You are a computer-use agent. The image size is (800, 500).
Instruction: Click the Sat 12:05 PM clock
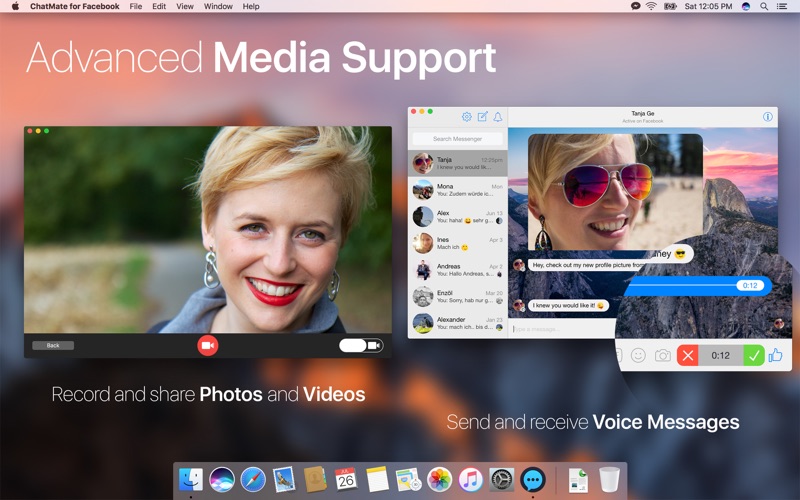[708, 6]
